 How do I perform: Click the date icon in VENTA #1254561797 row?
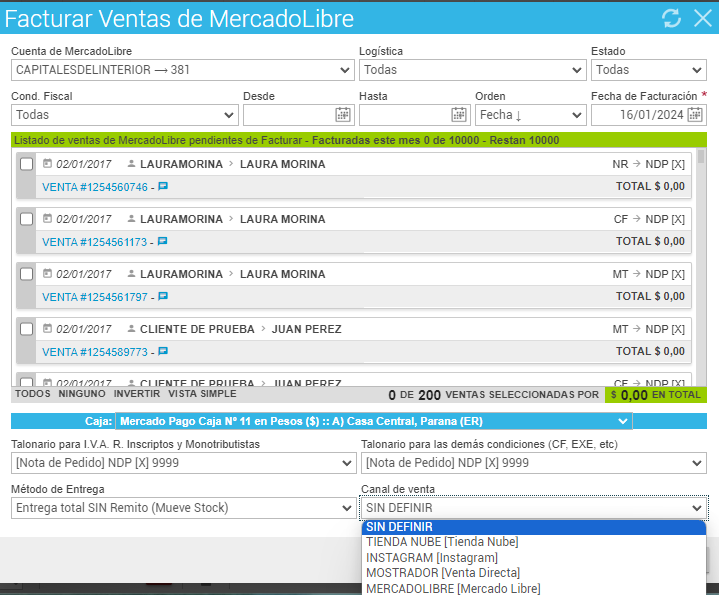click(x=47, y=273)
